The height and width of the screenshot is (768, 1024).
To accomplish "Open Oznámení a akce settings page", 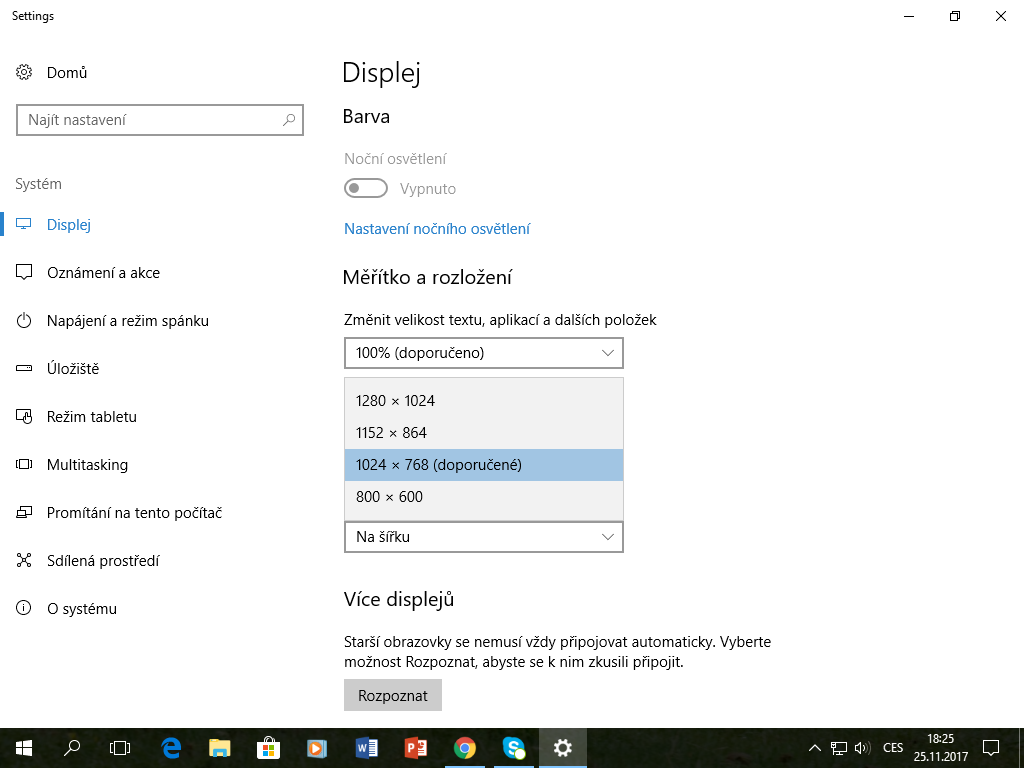I will pos(103,272).
